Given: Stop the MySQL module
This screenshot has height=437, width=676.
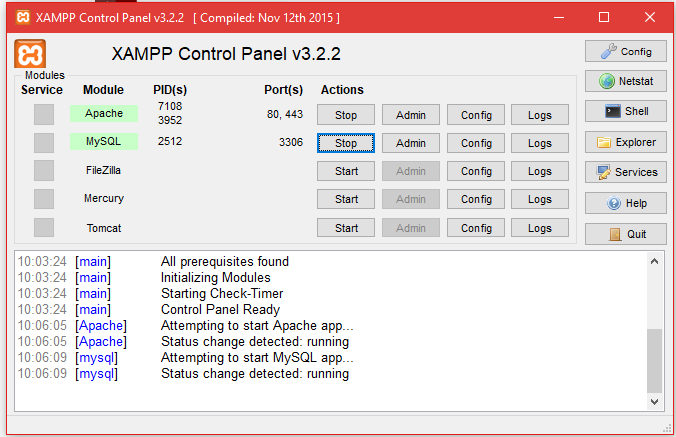Looking at the screenshot, I should pyautogui.click(x=346, y=143).
